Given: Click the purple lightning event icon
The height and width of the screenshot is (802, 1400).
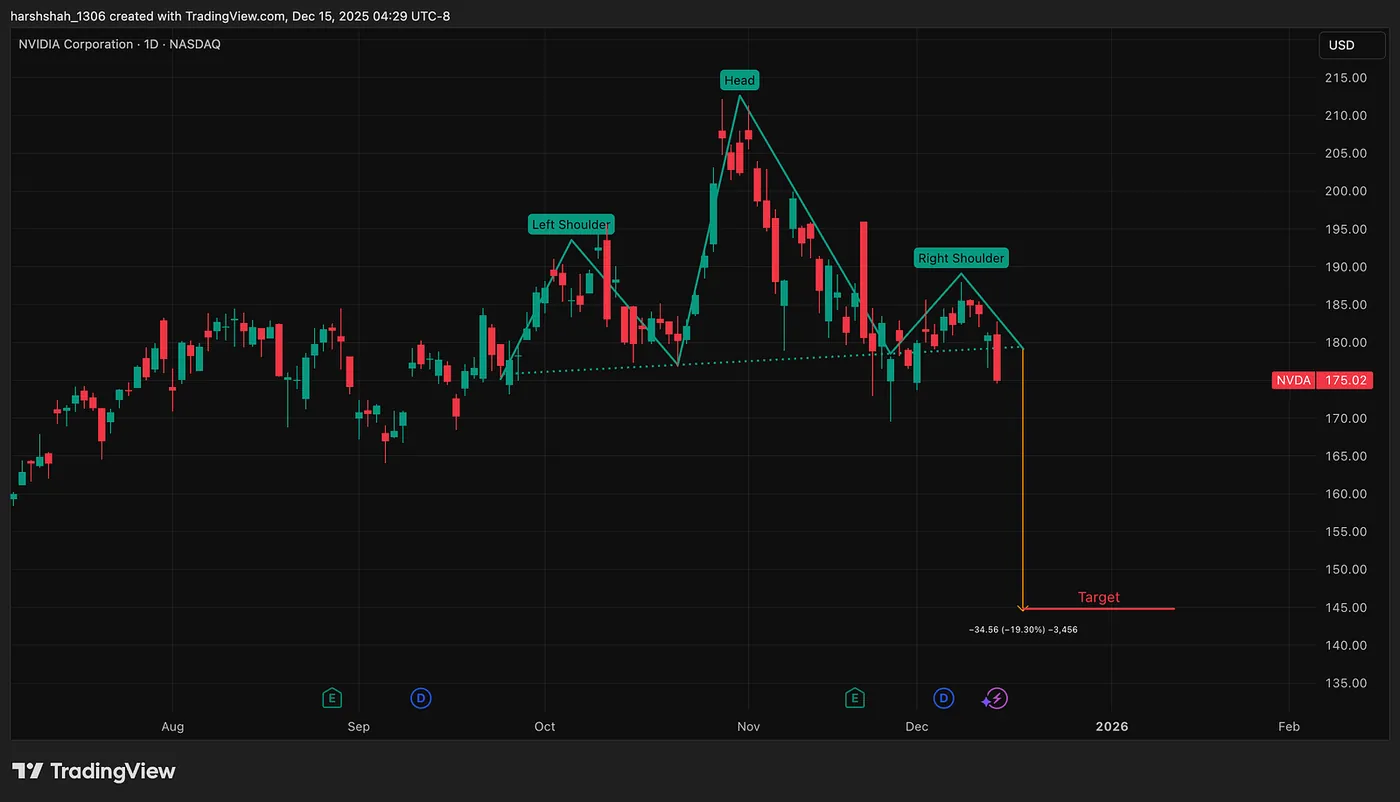Looking at the screenshot, I should click(995, 699).
